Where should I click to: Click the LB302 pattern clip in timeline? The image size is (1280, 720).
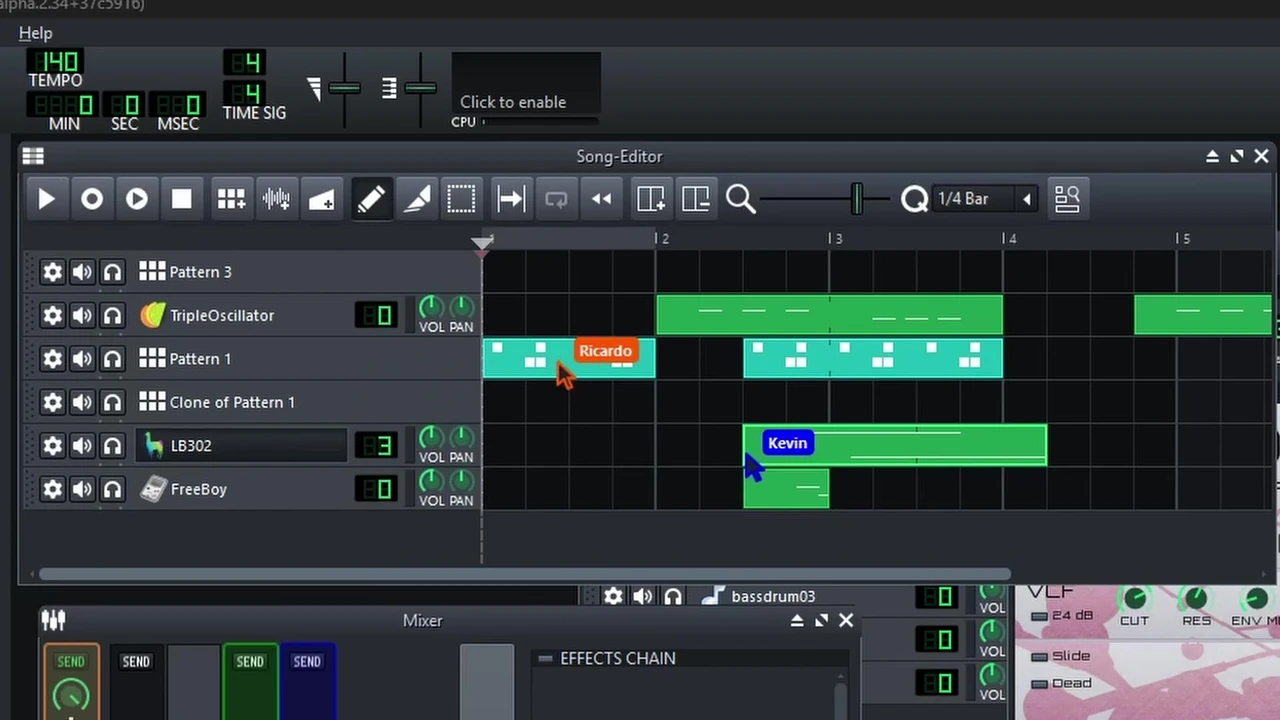895,445
